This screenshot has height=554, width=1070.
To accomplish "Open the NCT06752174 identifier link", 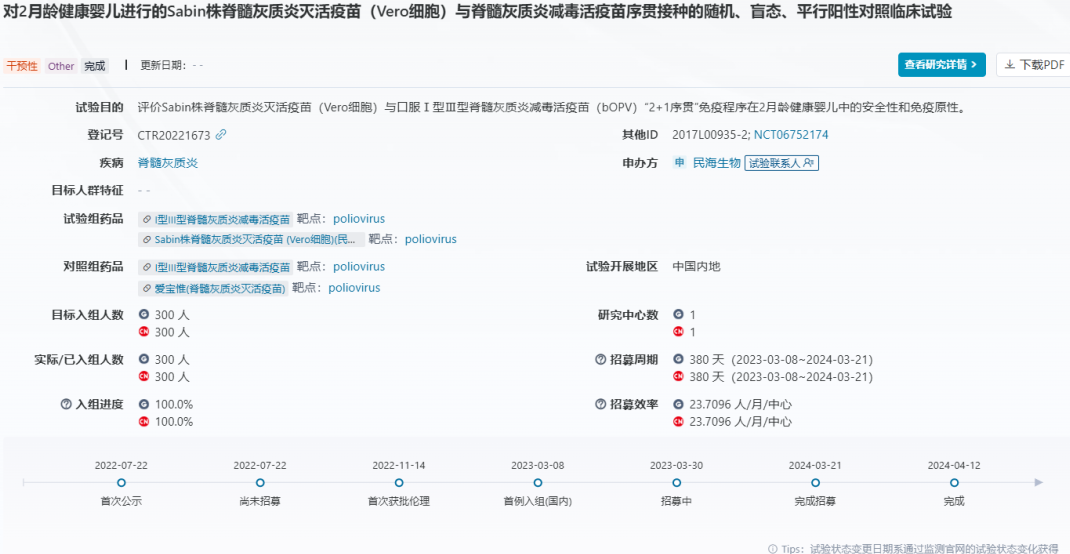I will pos(791,135).
